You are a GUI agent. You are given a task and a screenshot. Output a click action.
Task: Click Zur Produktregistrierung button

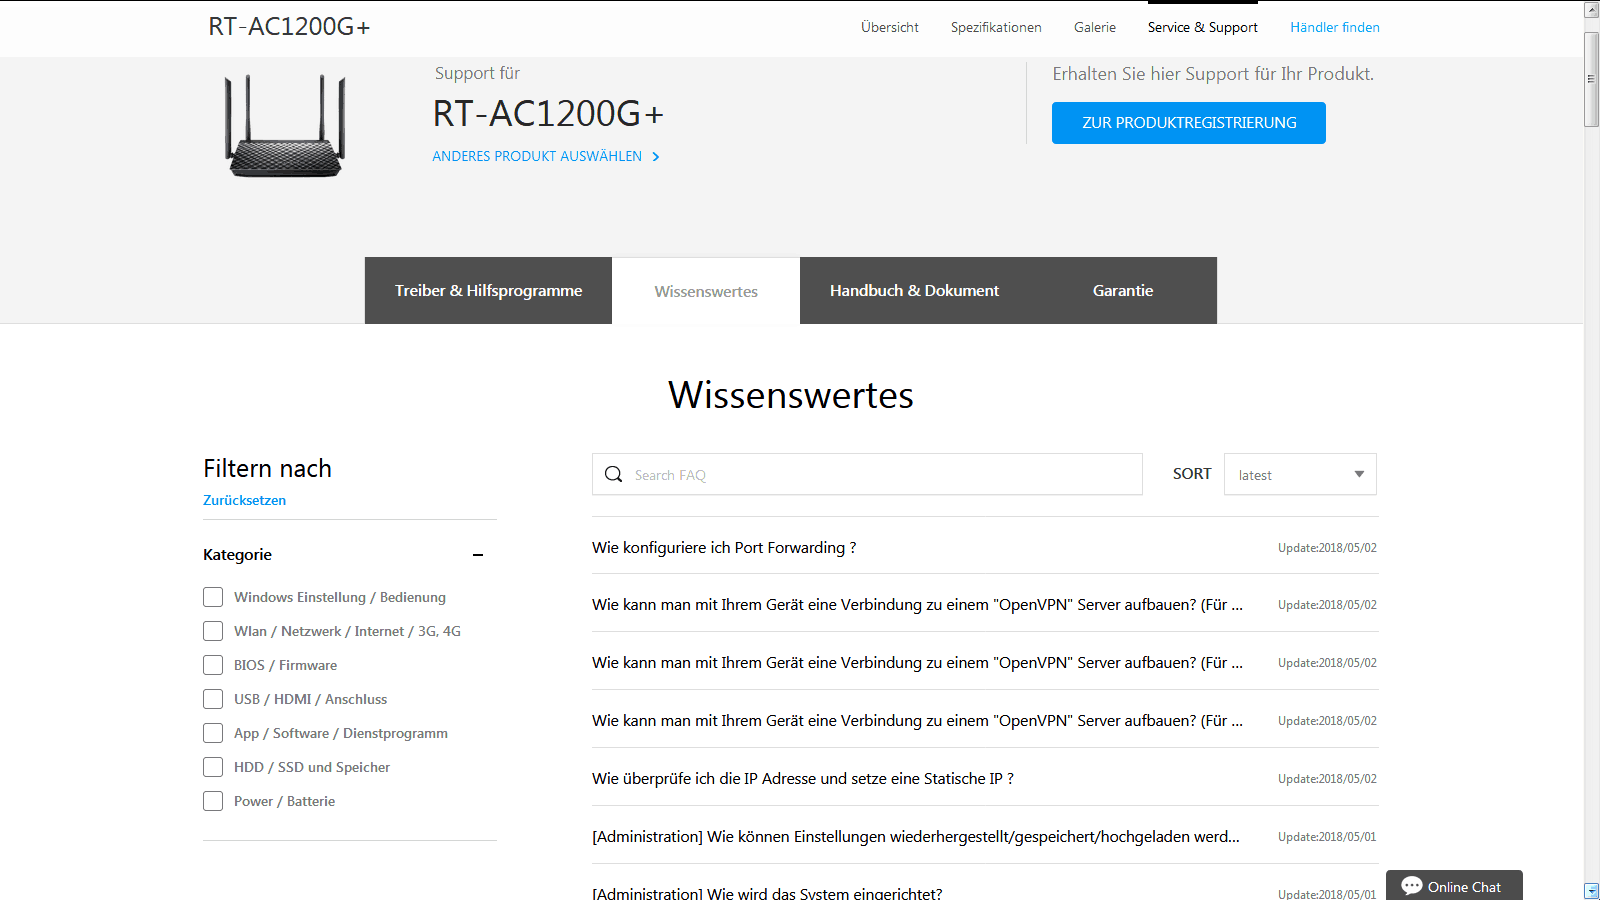pos(1189,123)
